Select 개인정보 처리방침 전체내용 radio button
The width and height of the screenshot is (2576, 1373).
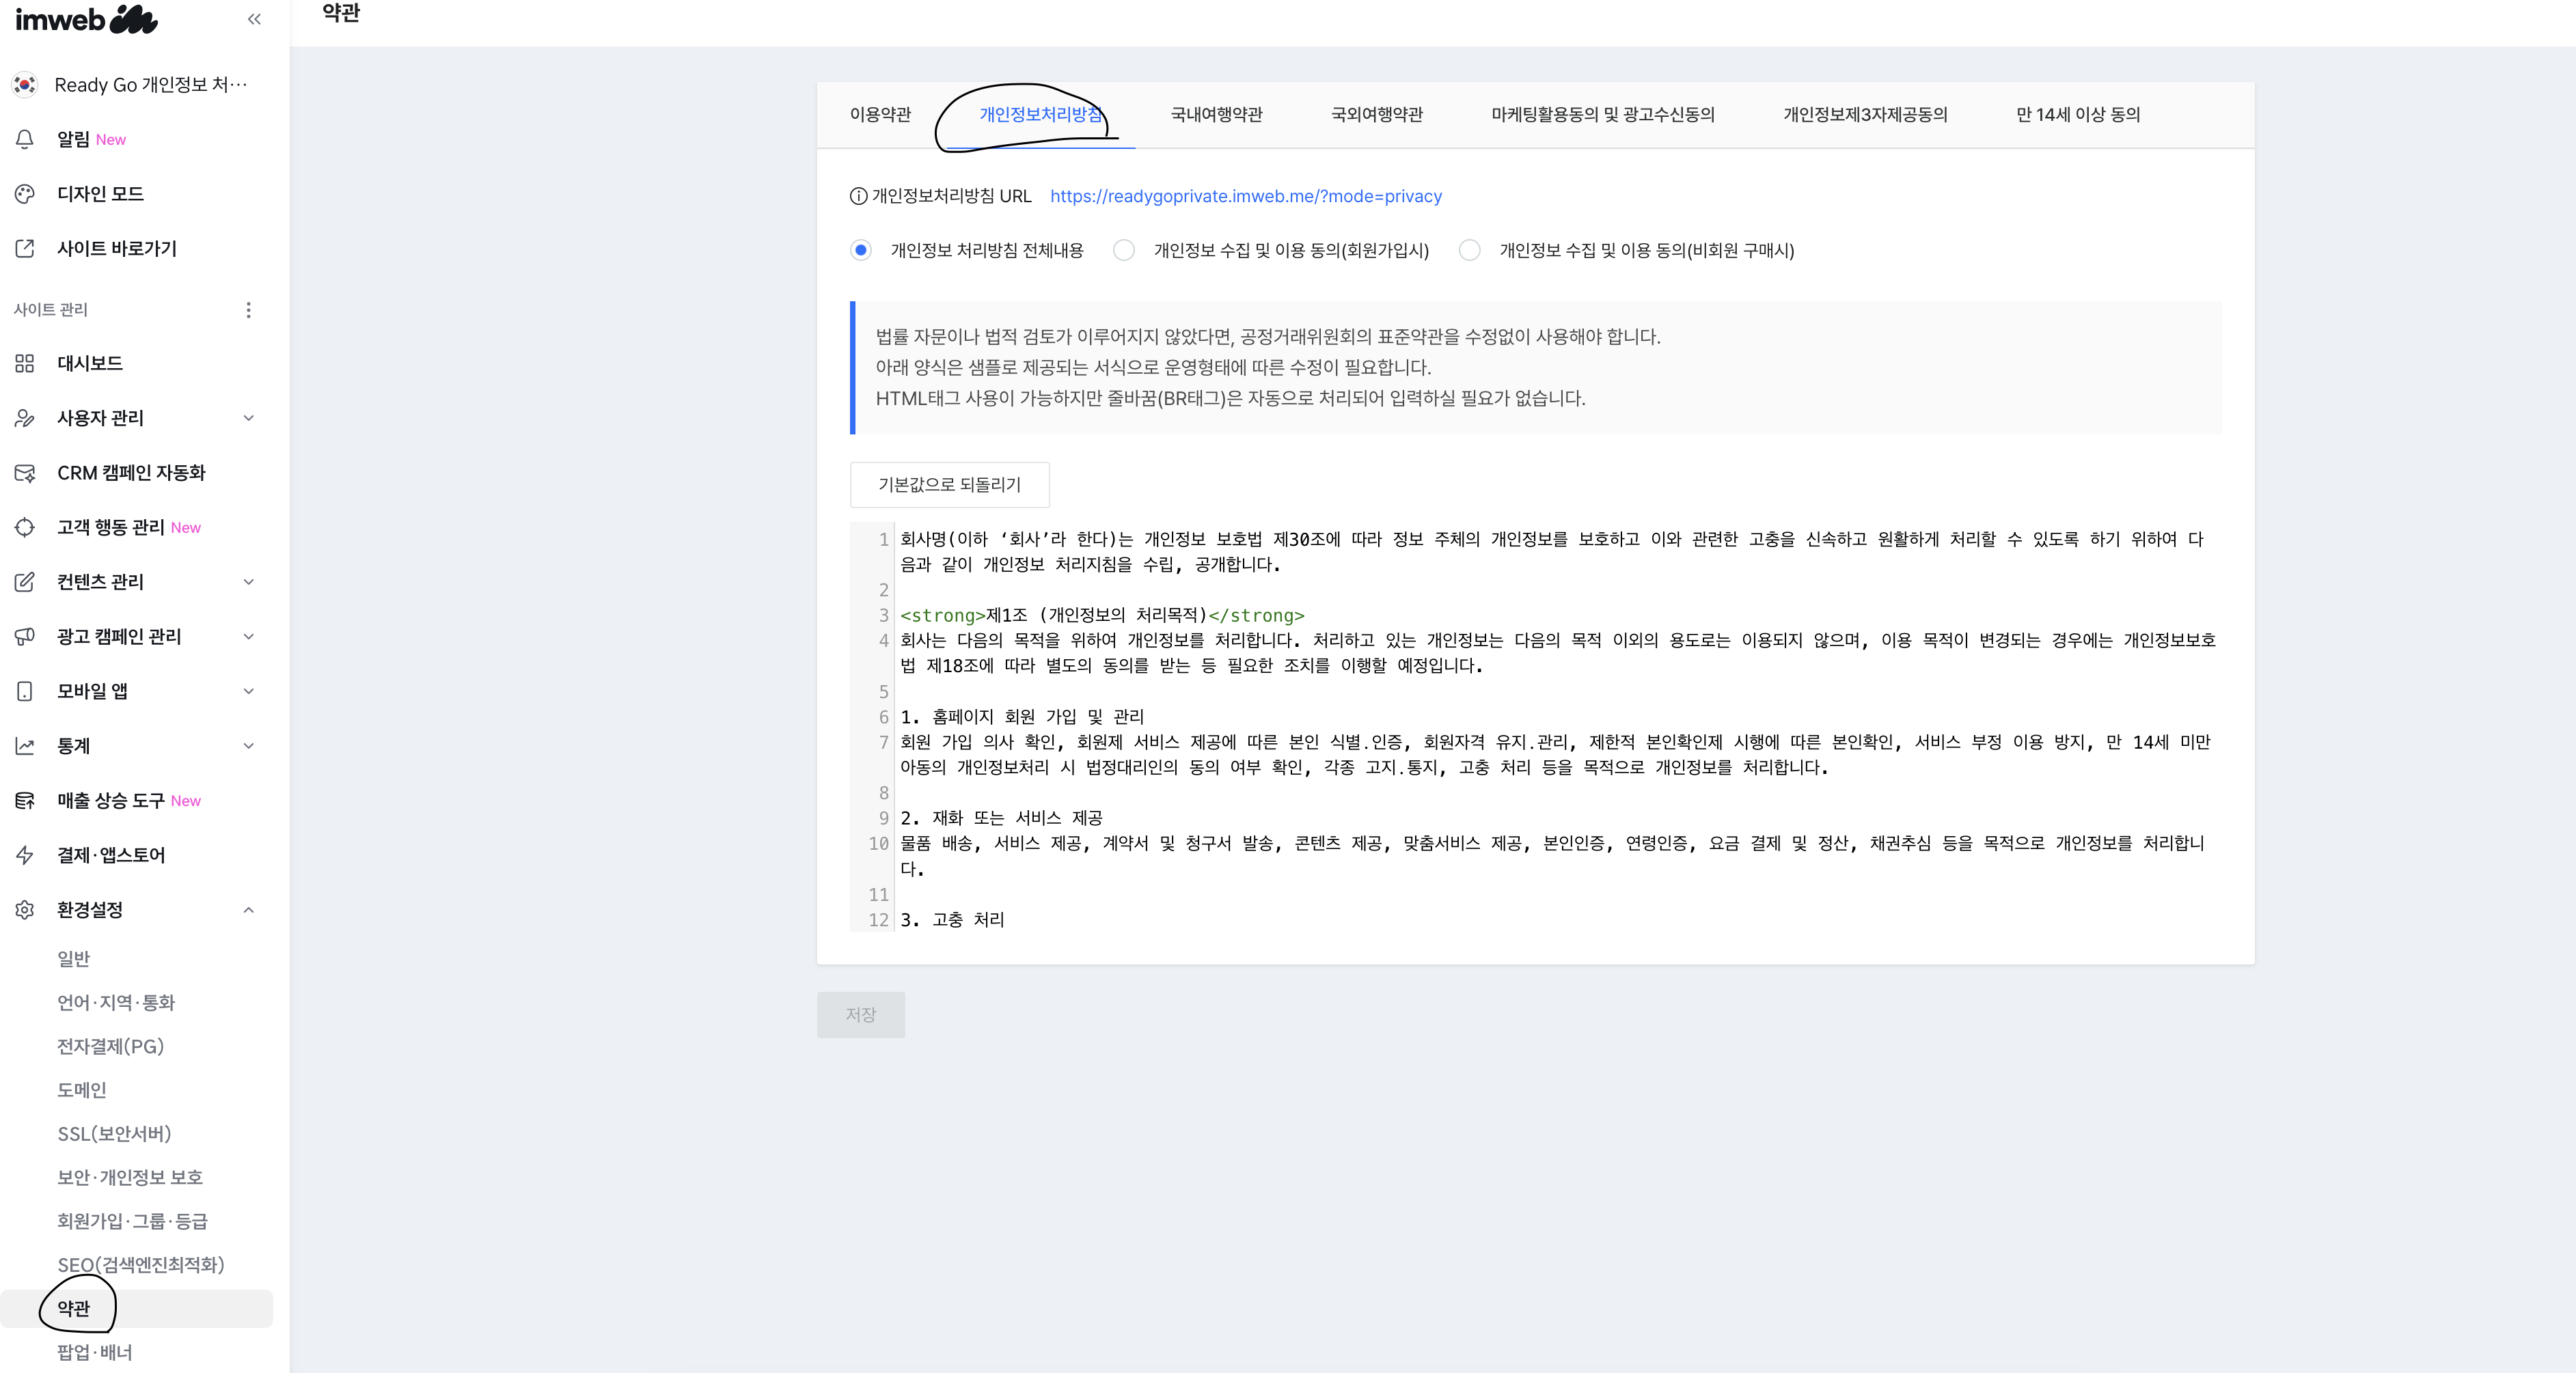861,250
